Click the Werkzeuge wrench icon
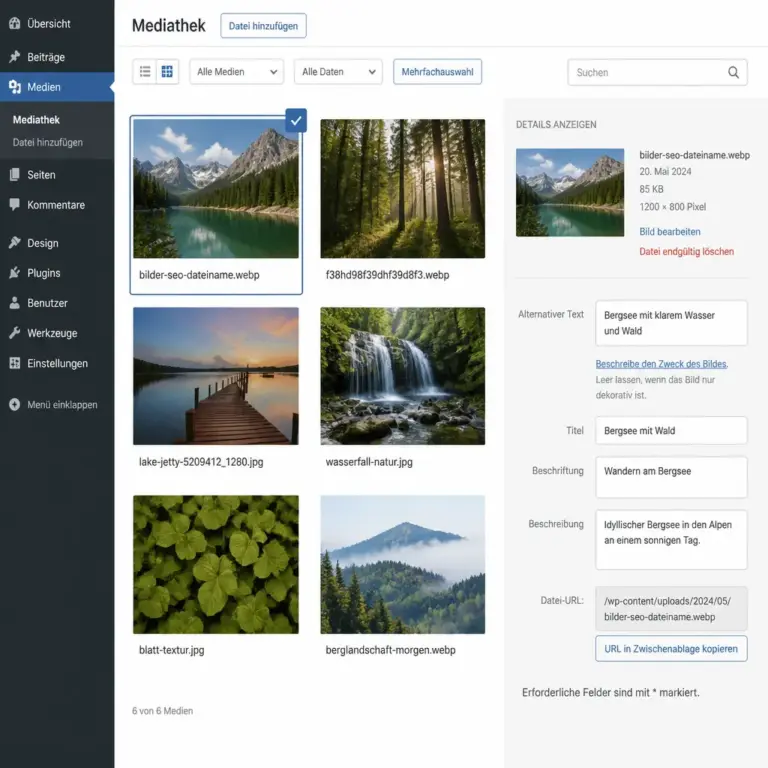Image resolution: width=768 pixels, height=768 pixels. coord(15,333)
